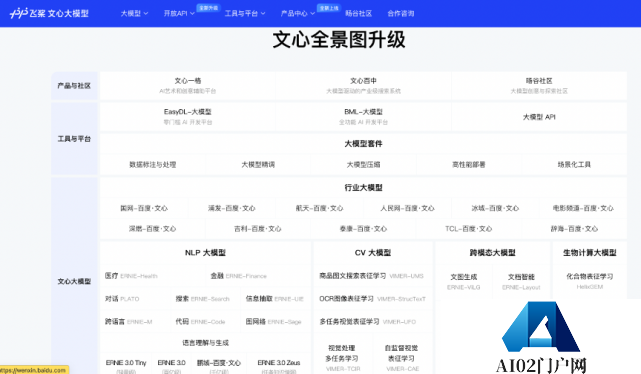Expand the 产品中心 dropdown menu
641x374 pixels.
298,13
